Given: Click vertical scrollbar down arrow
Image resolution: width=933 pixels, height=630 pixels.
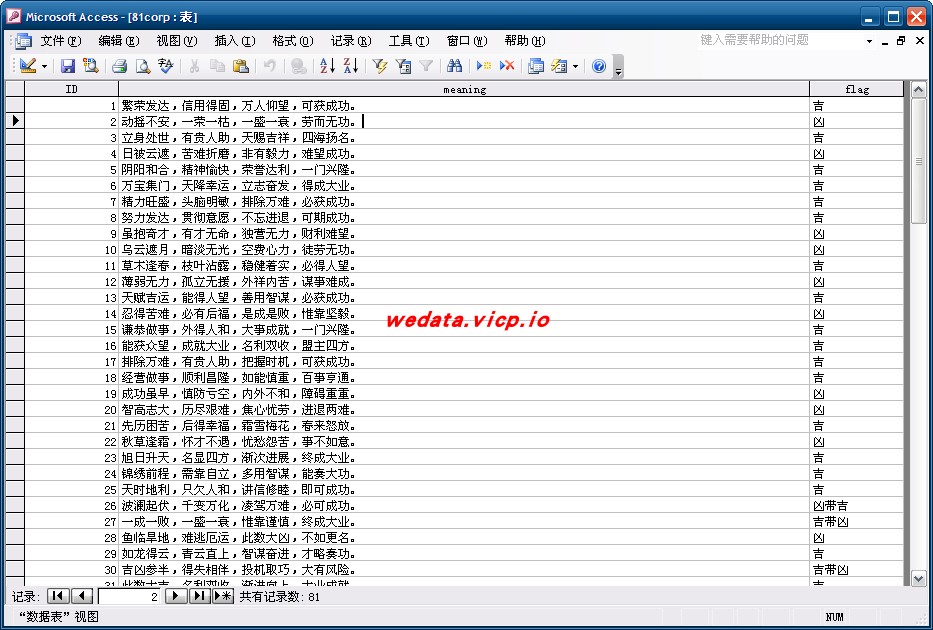Looking at the screenshot, I should 919,578.
